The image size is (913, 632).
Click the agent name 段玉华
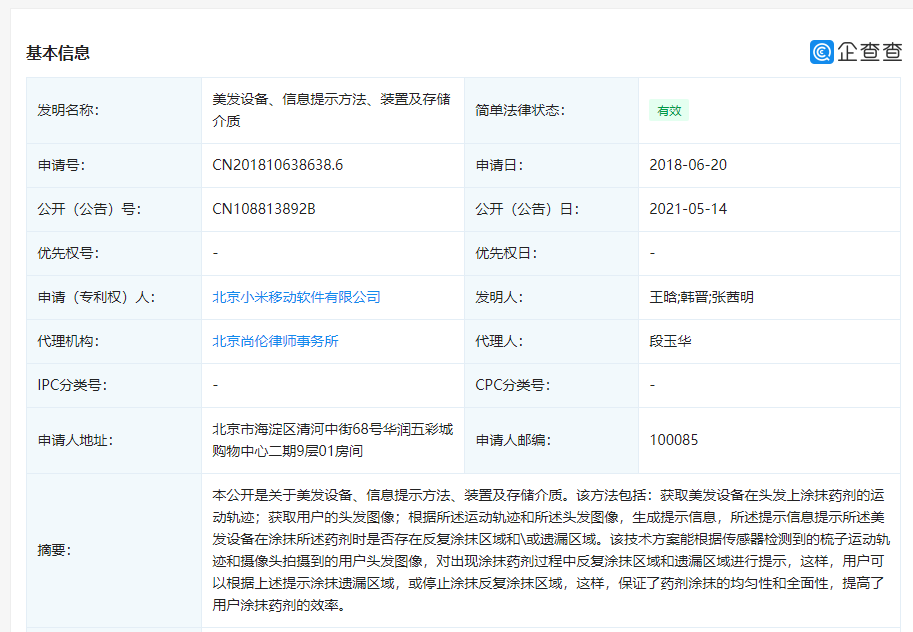click(670, 341)
